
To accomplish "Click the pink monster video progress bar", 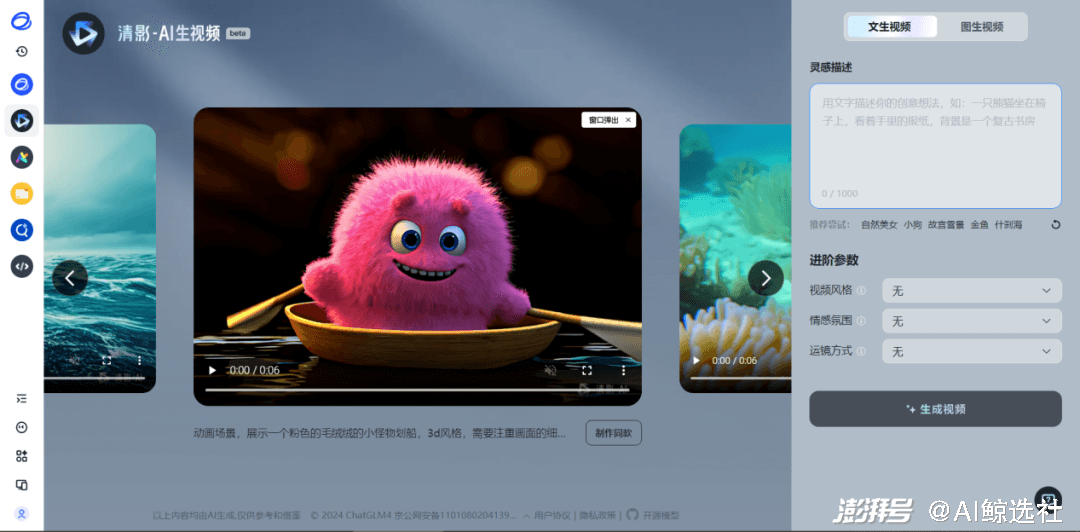I will pyautogui.click(x=417, y=390).
